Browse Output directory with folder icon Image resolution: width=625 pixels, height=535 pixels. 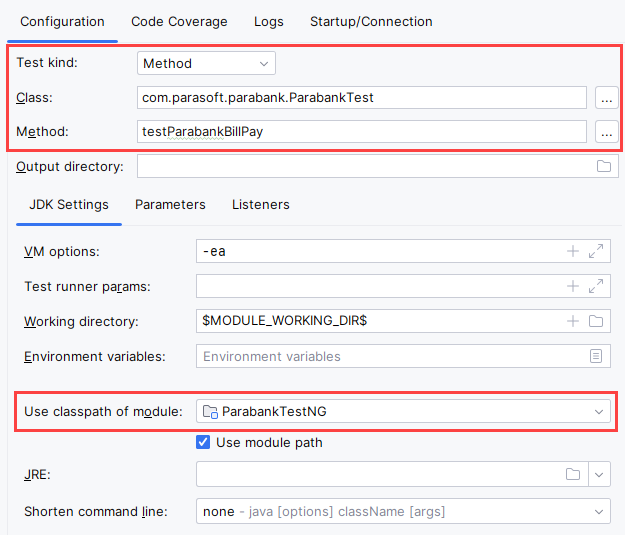[x=604, y=166]
